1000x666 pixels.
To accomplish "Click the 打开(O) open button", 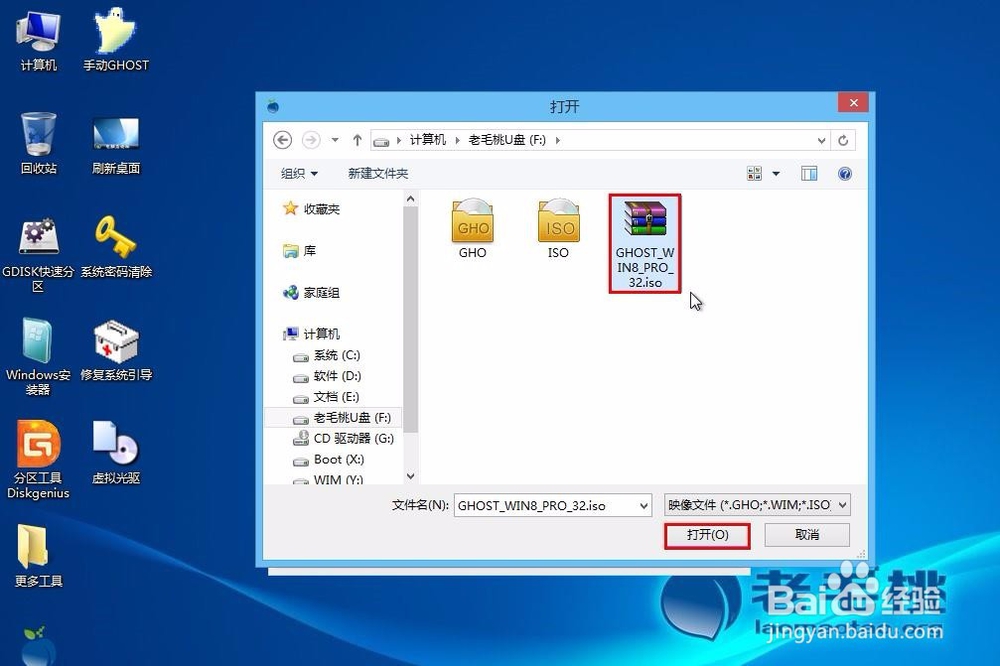I will 707,535.
